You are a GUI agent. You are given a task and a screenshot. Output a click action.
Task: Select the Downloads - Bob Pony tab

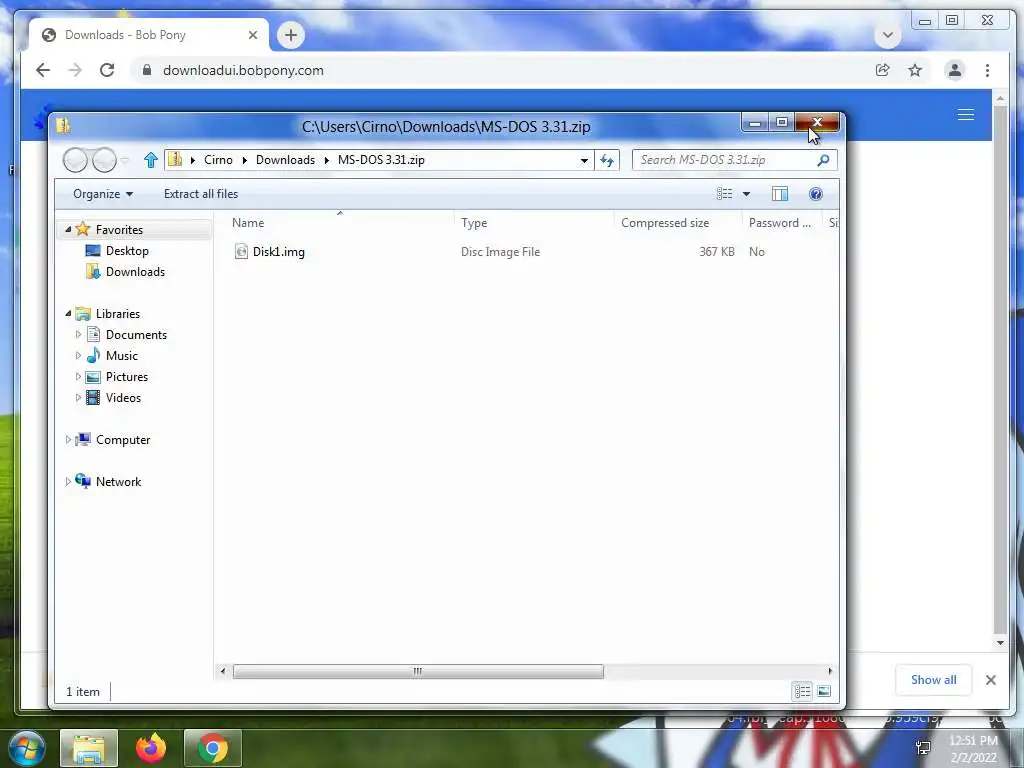coord(149,35)
